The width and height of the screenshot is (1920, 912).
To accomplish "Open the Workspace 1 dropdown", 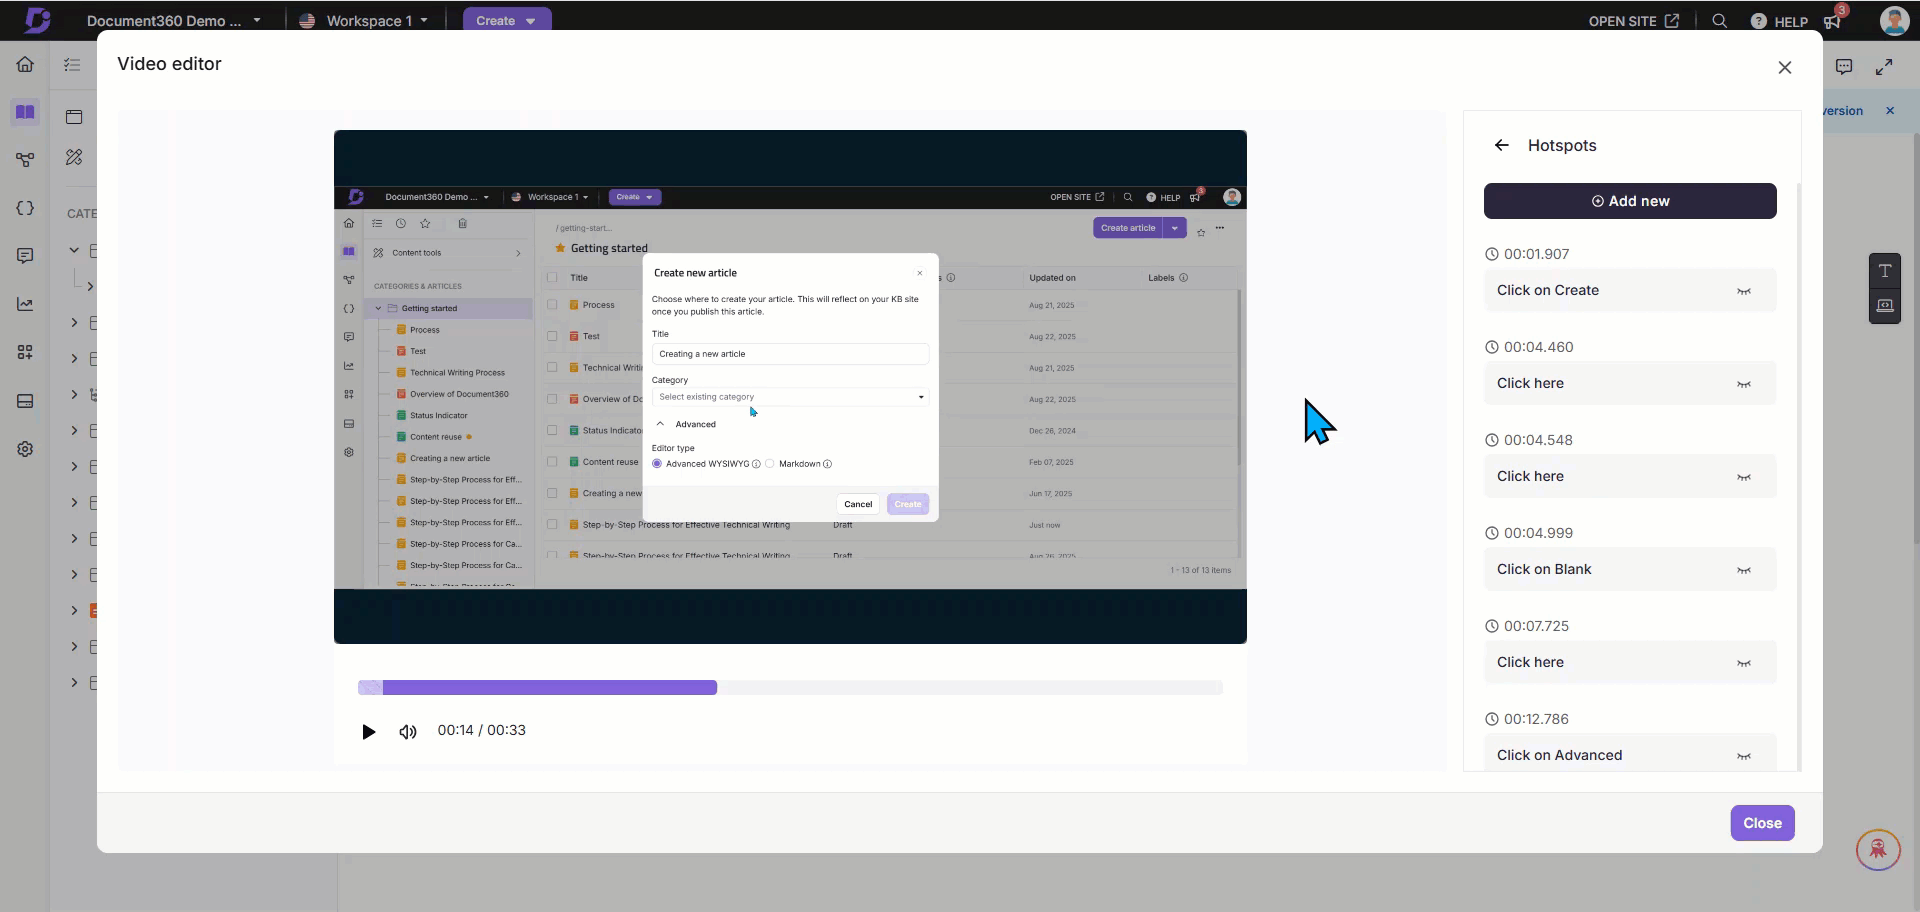I will (x=364, y=20).
